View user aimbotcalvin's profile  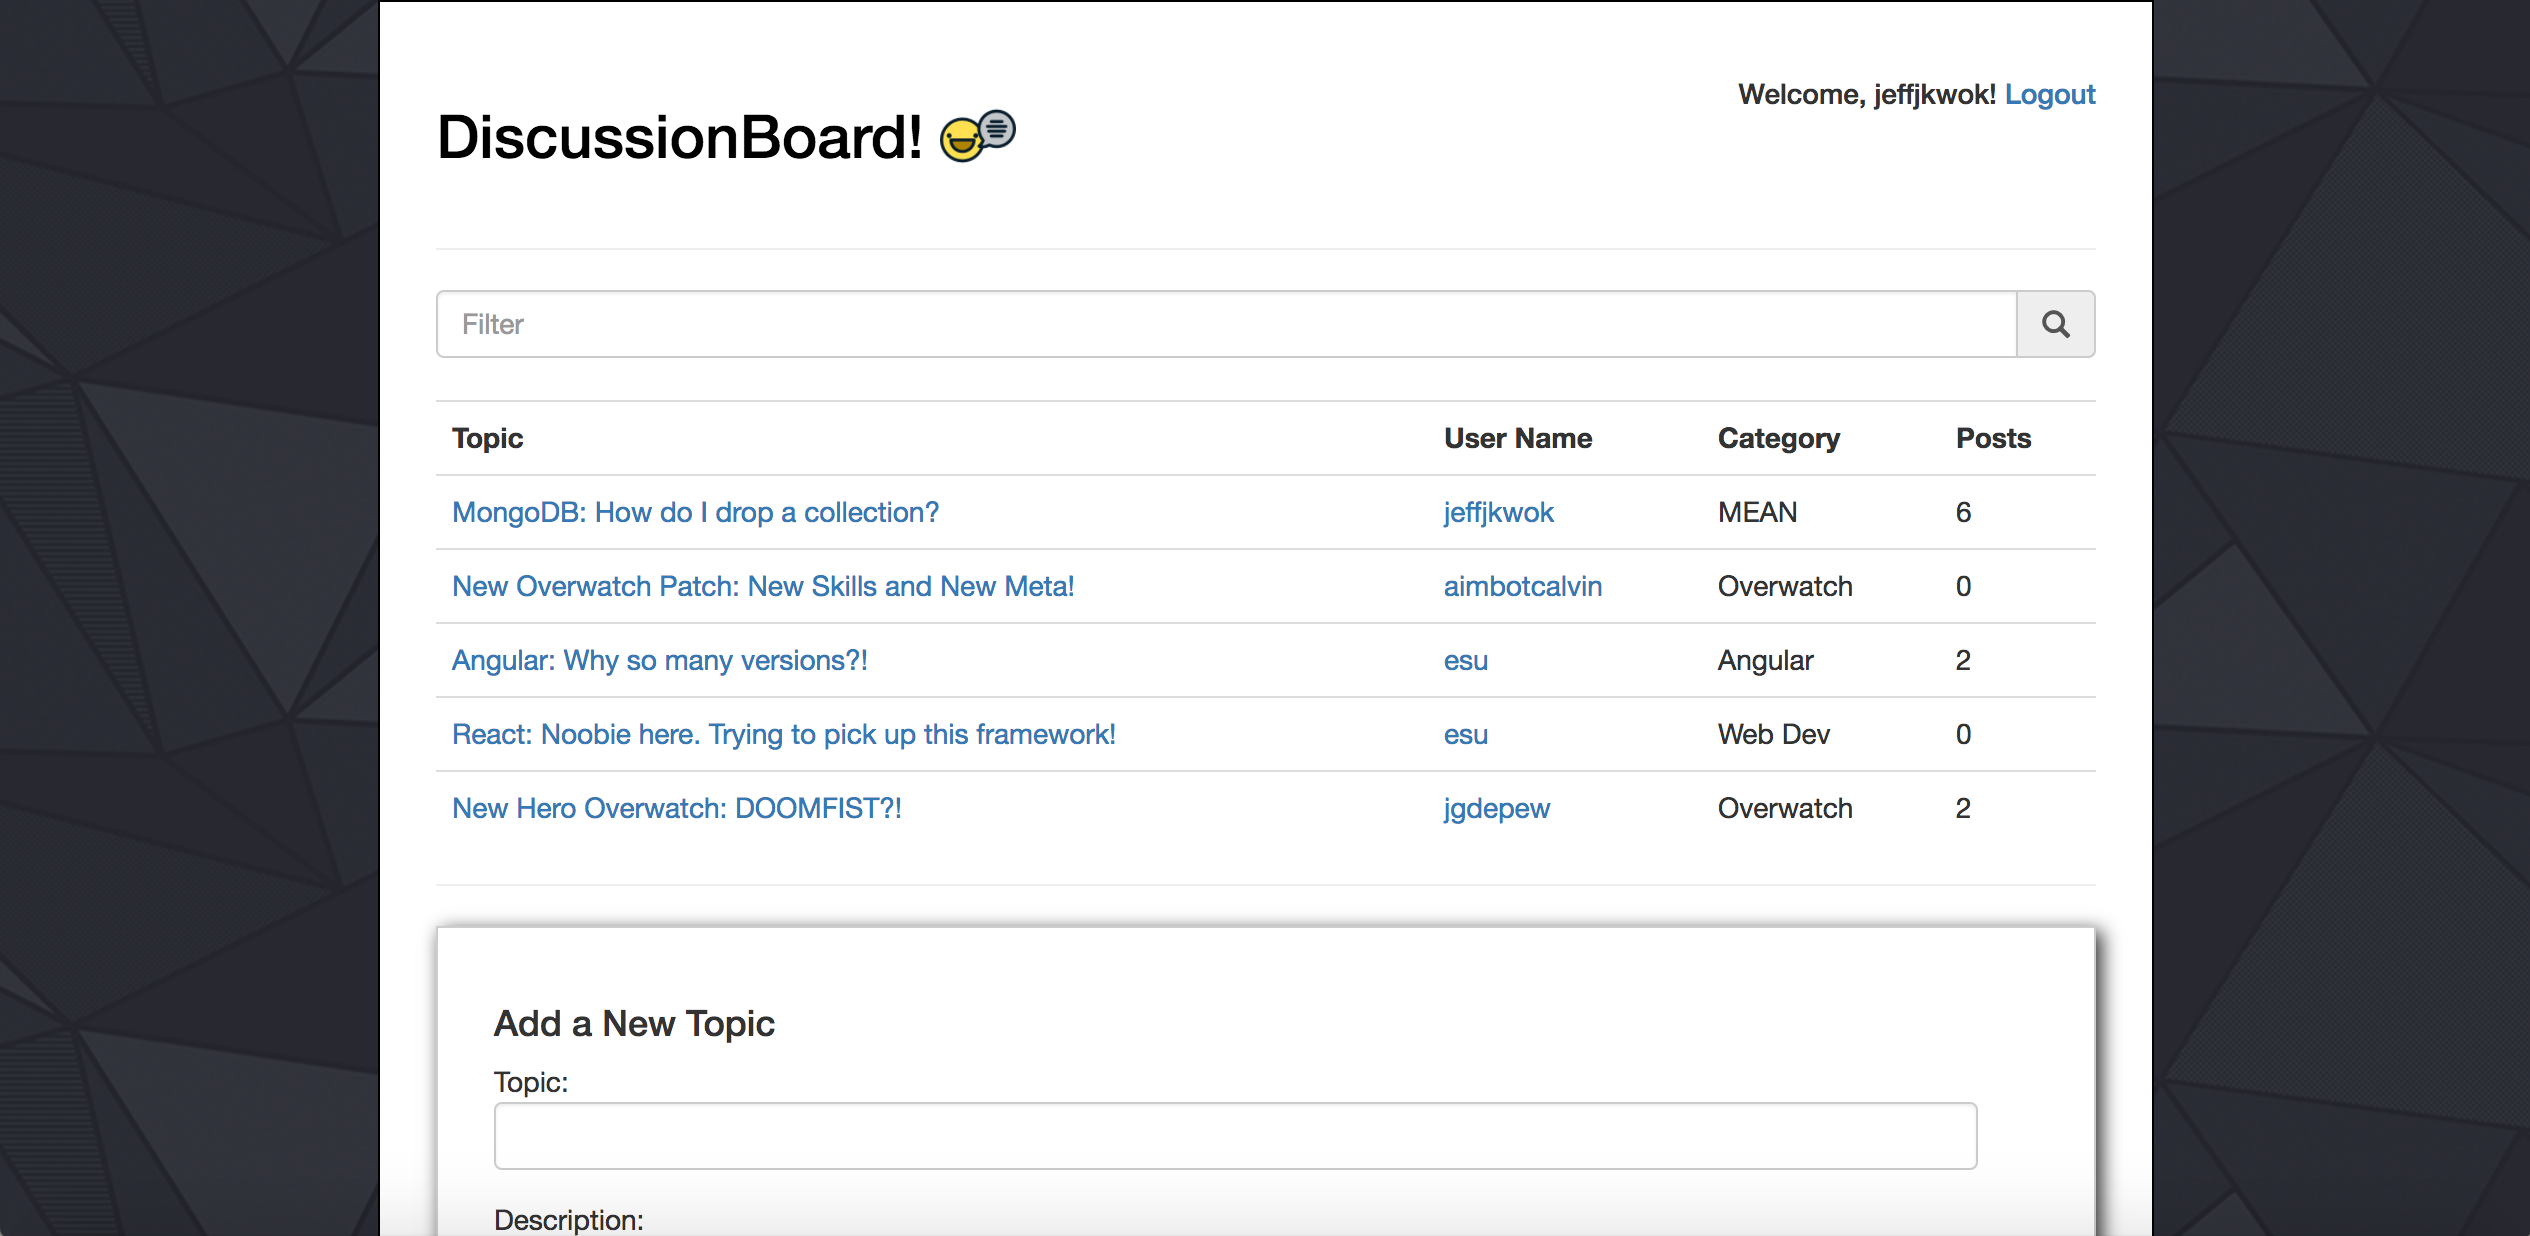click(x=1522, y=586)
